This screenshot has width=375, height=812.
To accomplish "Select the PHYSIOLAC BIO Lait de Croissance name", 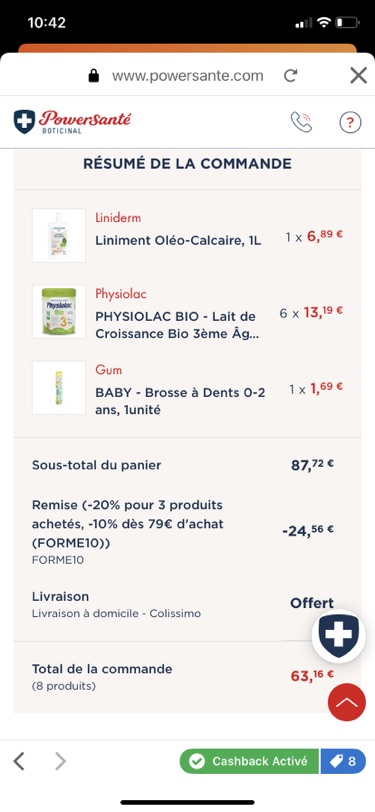I will click(x=177, y=325).
